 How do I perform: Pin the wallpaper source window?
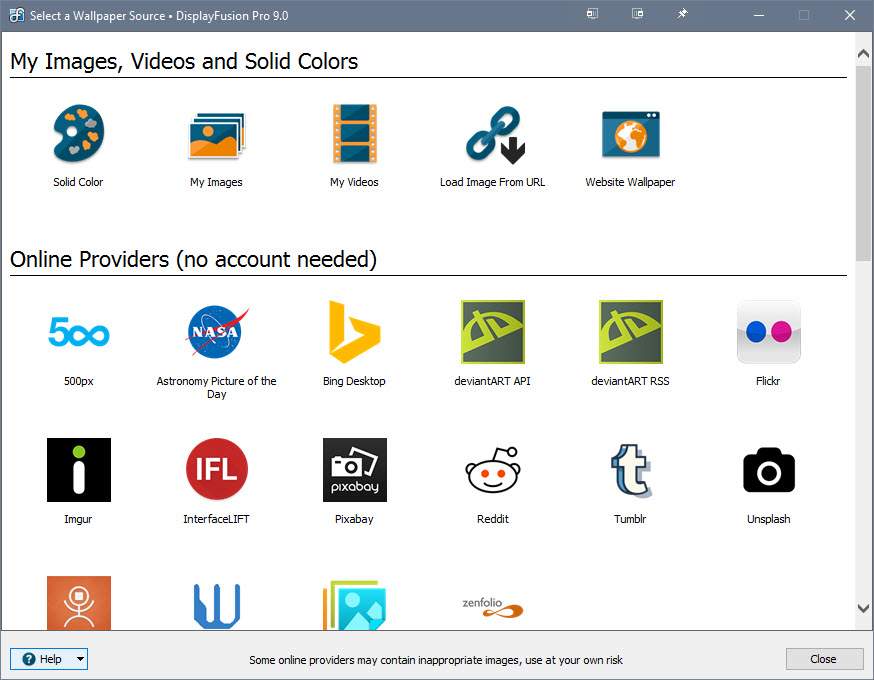[683, 14]
